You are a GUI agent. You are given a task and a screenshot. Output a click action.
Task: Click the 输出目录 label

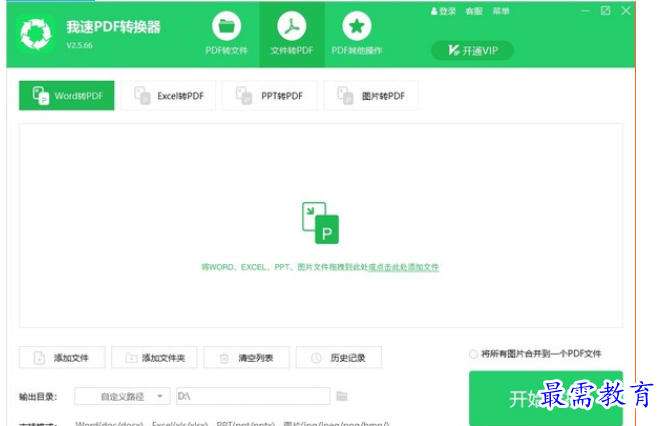pyautogui.click(x=38, y=396)
